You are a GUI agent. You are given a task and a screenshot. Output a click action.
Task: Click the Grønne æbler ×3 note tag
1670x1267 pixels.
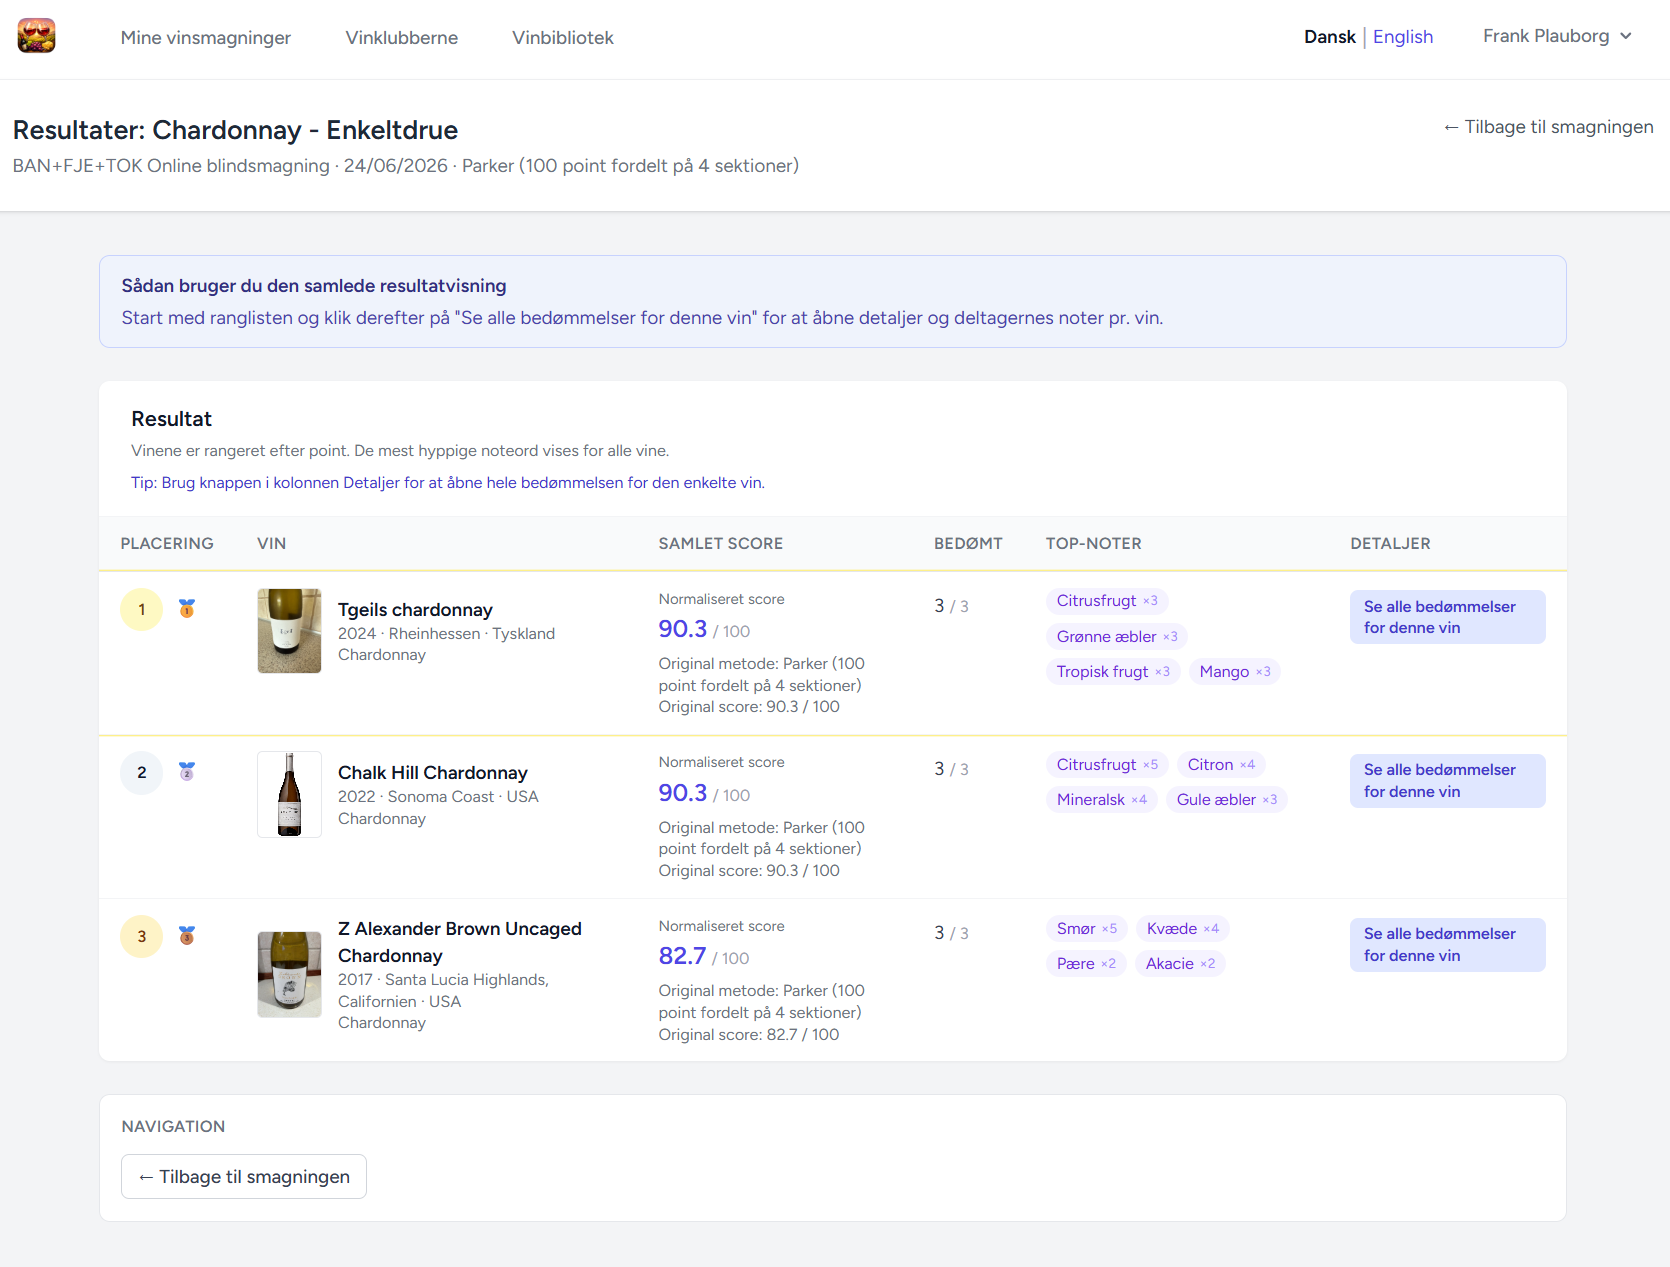point(1117,637)
